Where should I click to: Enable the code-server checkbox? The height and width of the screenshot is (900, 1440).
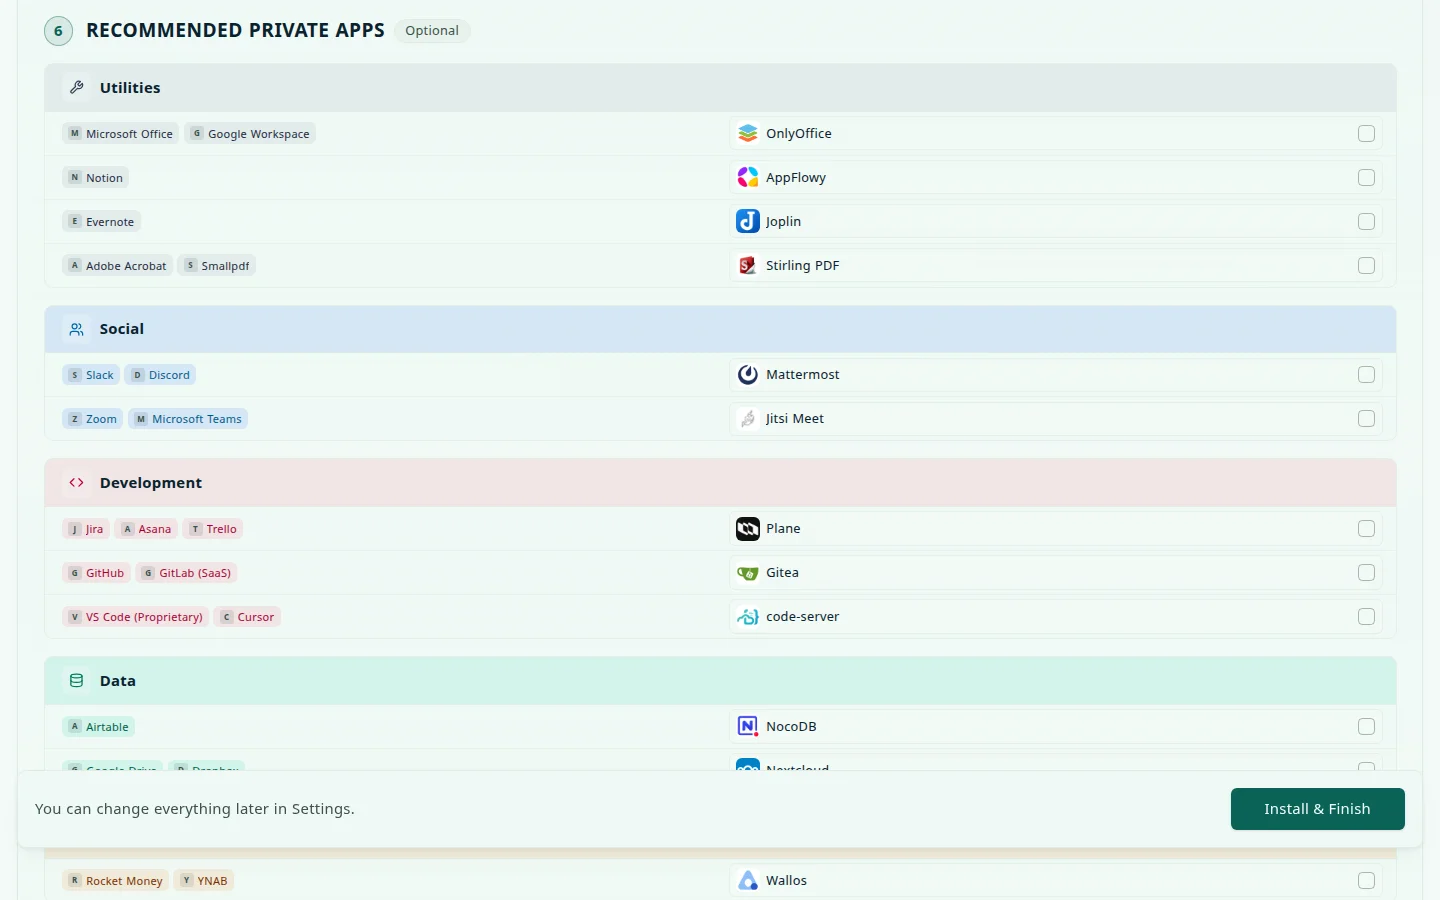(1366, 616)
